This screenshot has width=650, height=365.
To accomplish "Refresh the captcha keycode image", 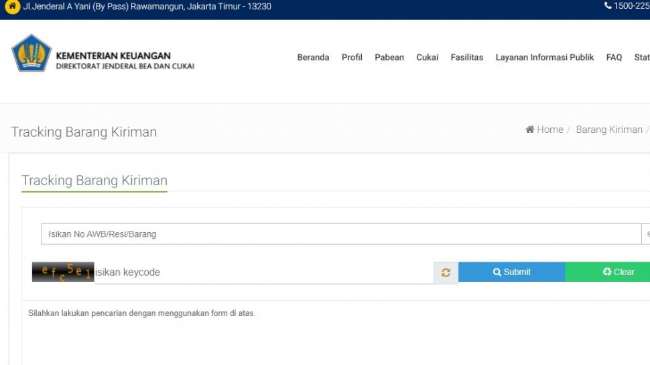I will 446,273.
